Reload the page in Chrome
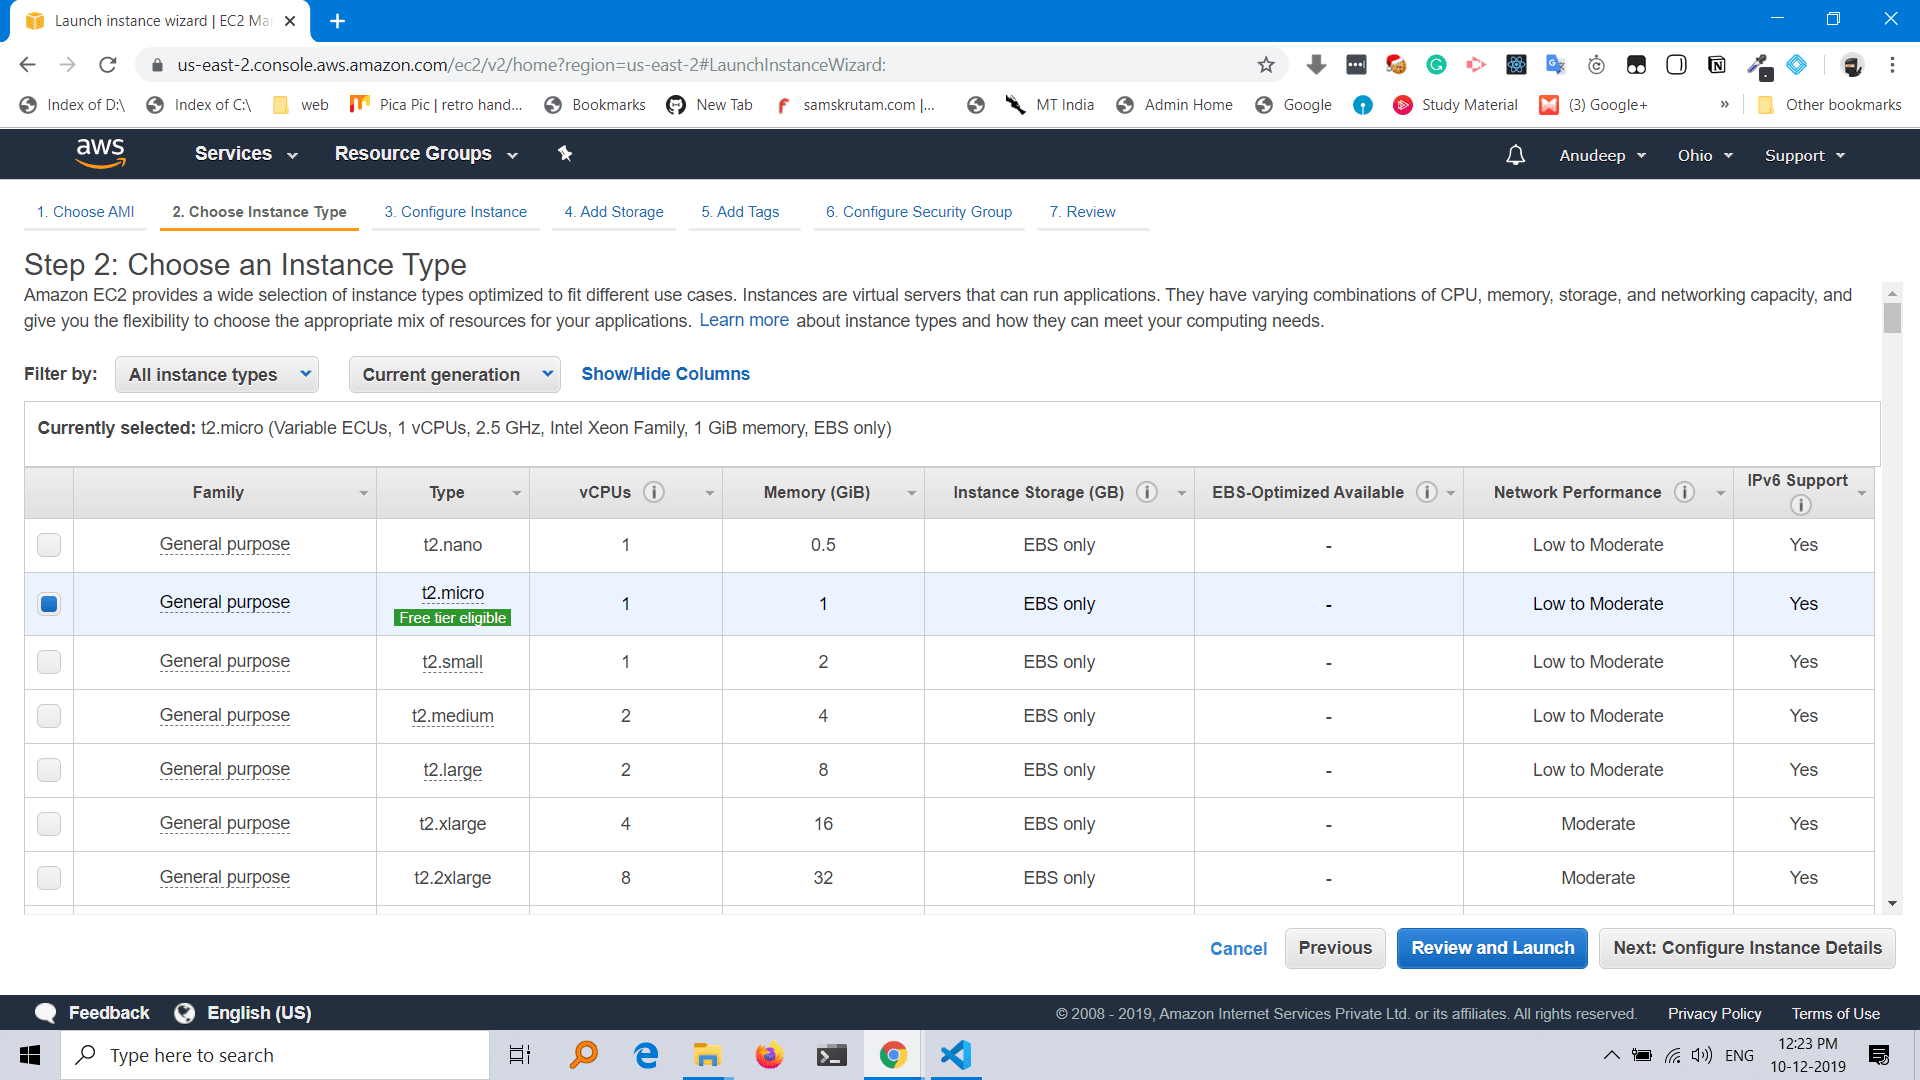The width and height of the screenshot is (1920, 1080). coord(108,65)
